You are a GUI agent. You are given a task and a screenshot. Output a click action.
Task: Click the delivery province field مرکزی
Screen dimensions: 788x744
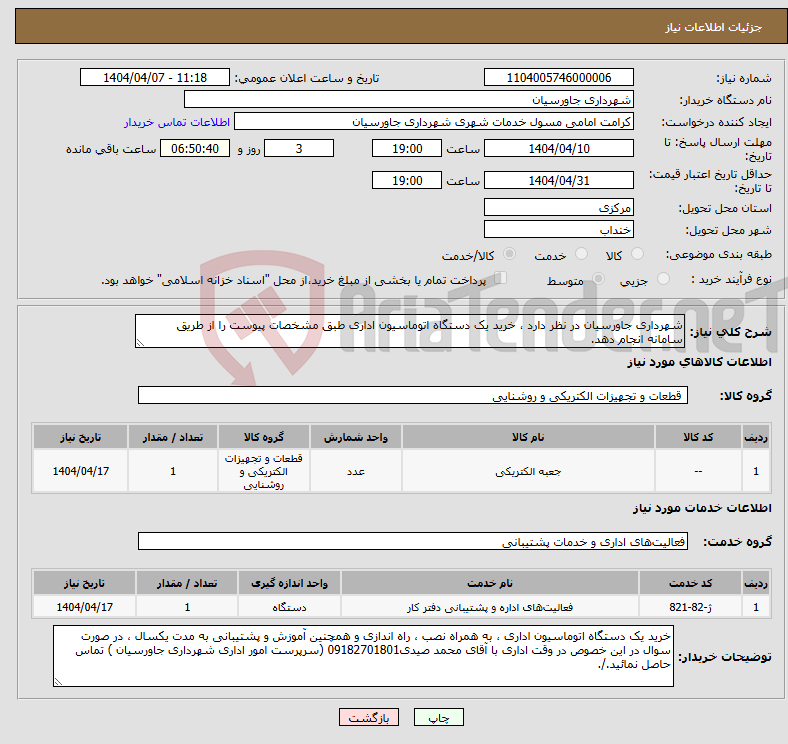pos(559,207)
